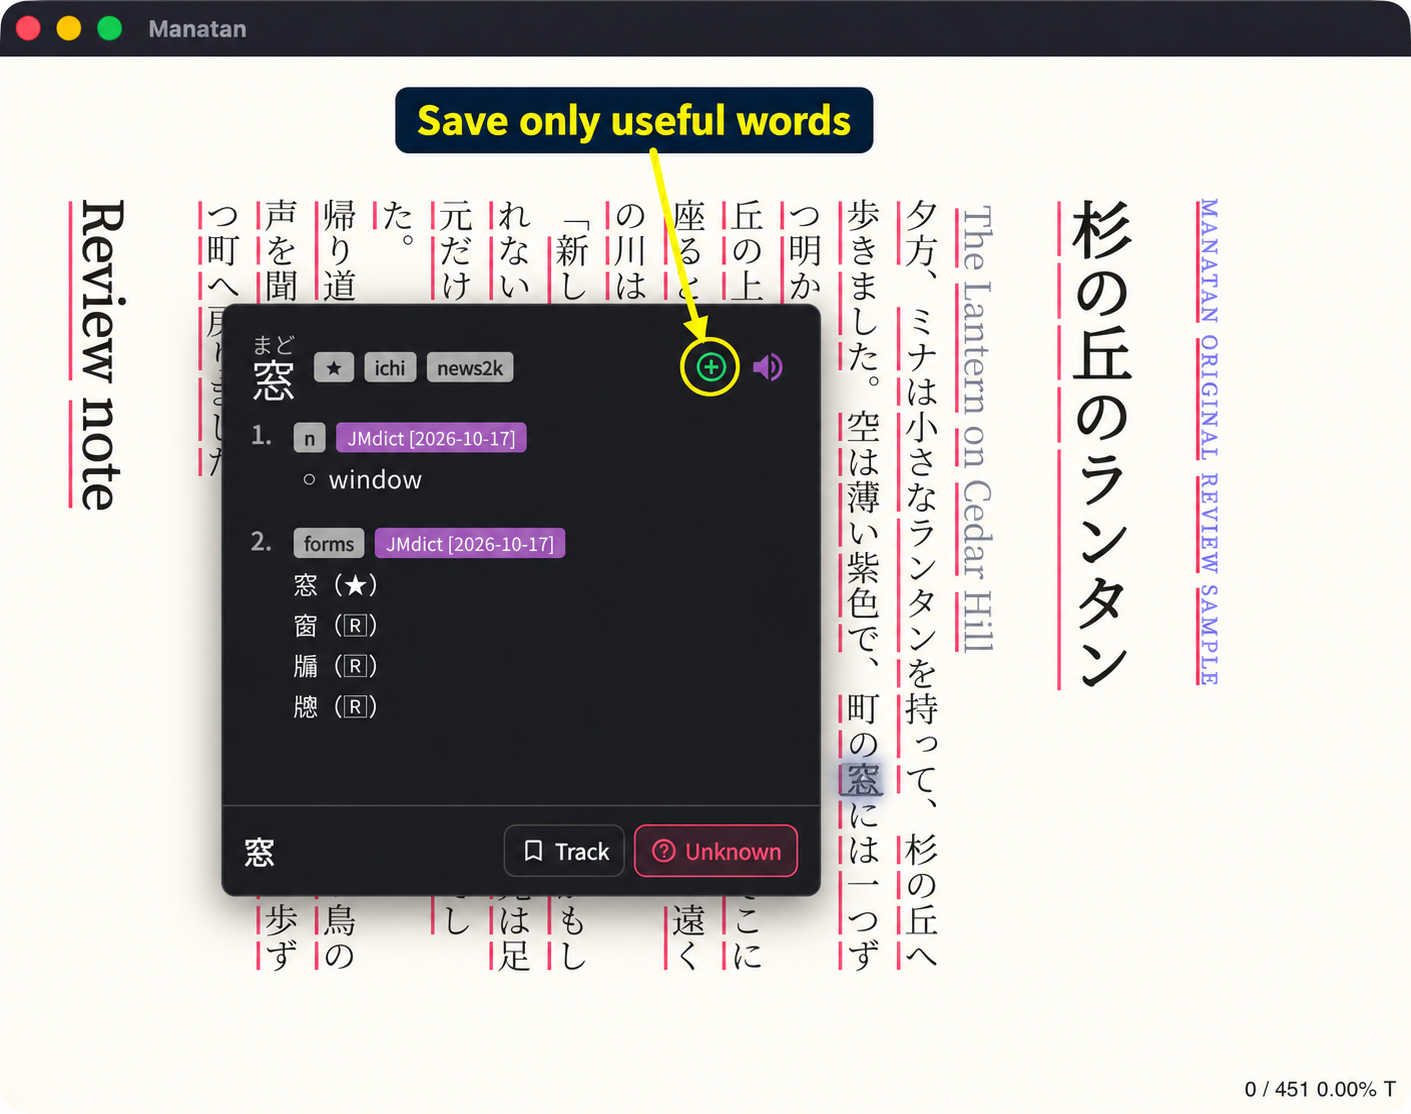Screen dimensions: 1411x1114
Task: Click the "Review note" heading
Action: [102, 355]
